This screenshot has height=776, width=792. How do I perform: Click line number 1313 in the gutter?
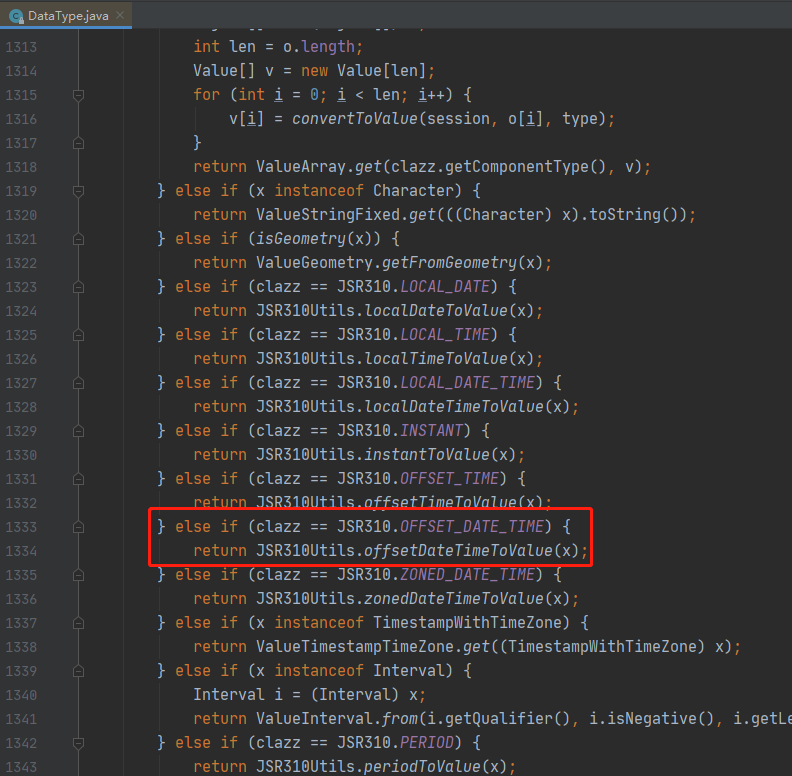point(21,47)
